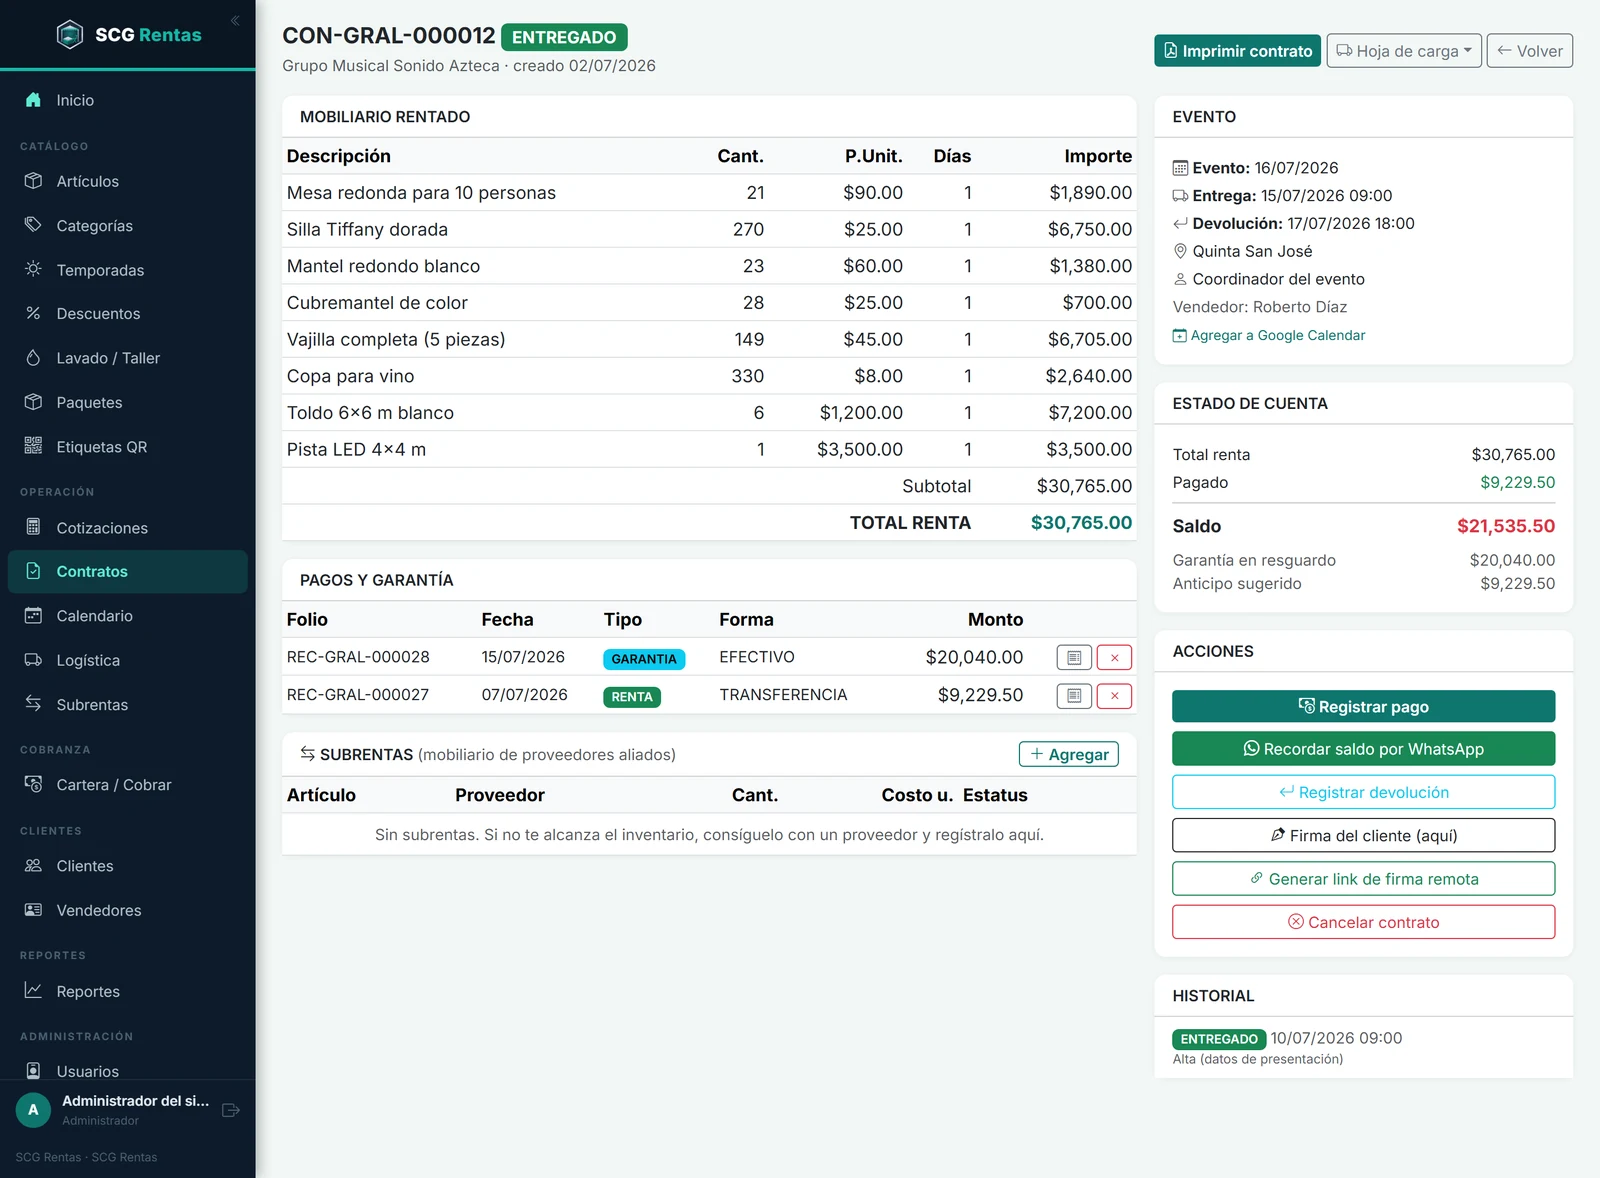Delete payment REC-GRAL-000027
The height and width of the screenshot is (1178, 1600).
(x=1114, y=696)
